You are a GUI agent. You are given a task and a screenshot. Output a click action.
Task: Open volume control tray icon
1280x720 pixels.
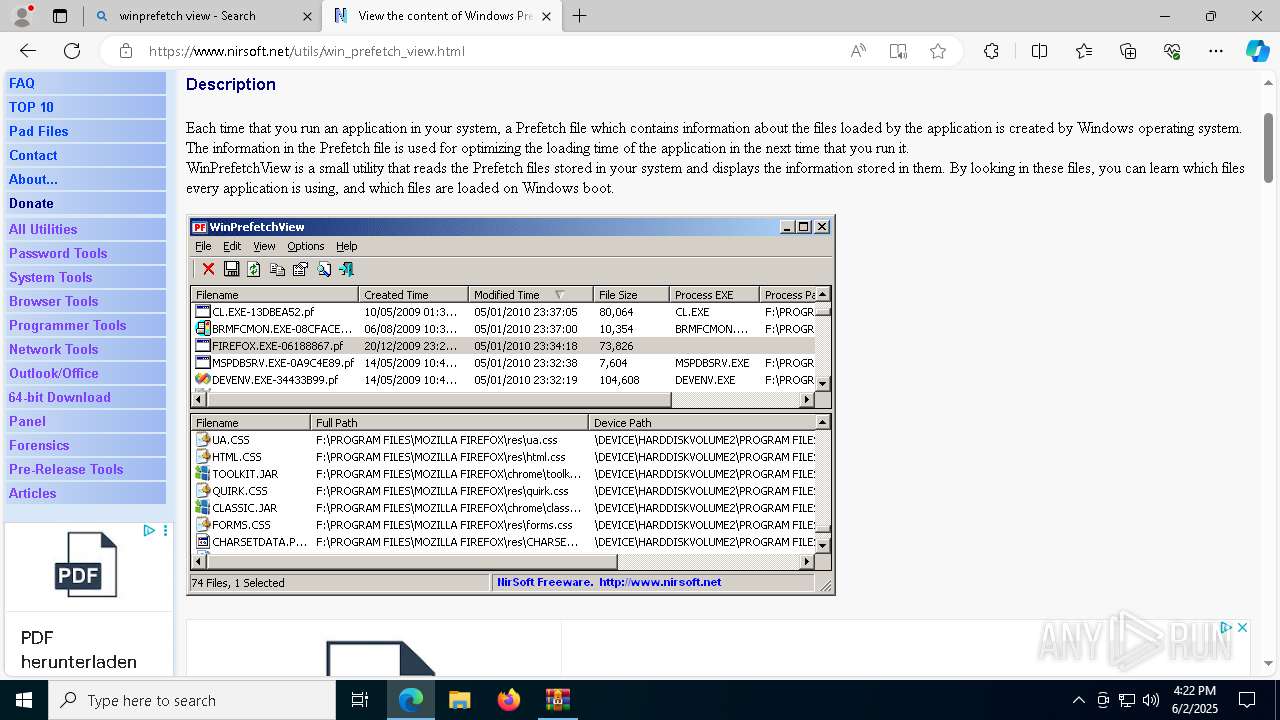[x=1151, y=700]
